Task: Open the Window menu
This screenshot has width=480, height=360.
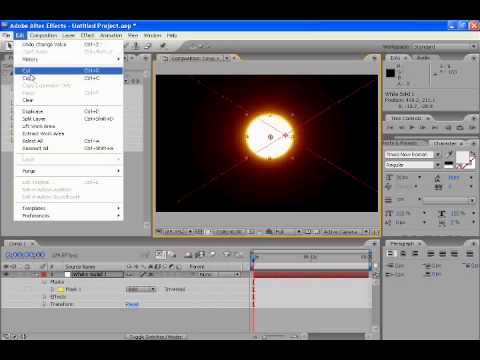Action: 152,35
